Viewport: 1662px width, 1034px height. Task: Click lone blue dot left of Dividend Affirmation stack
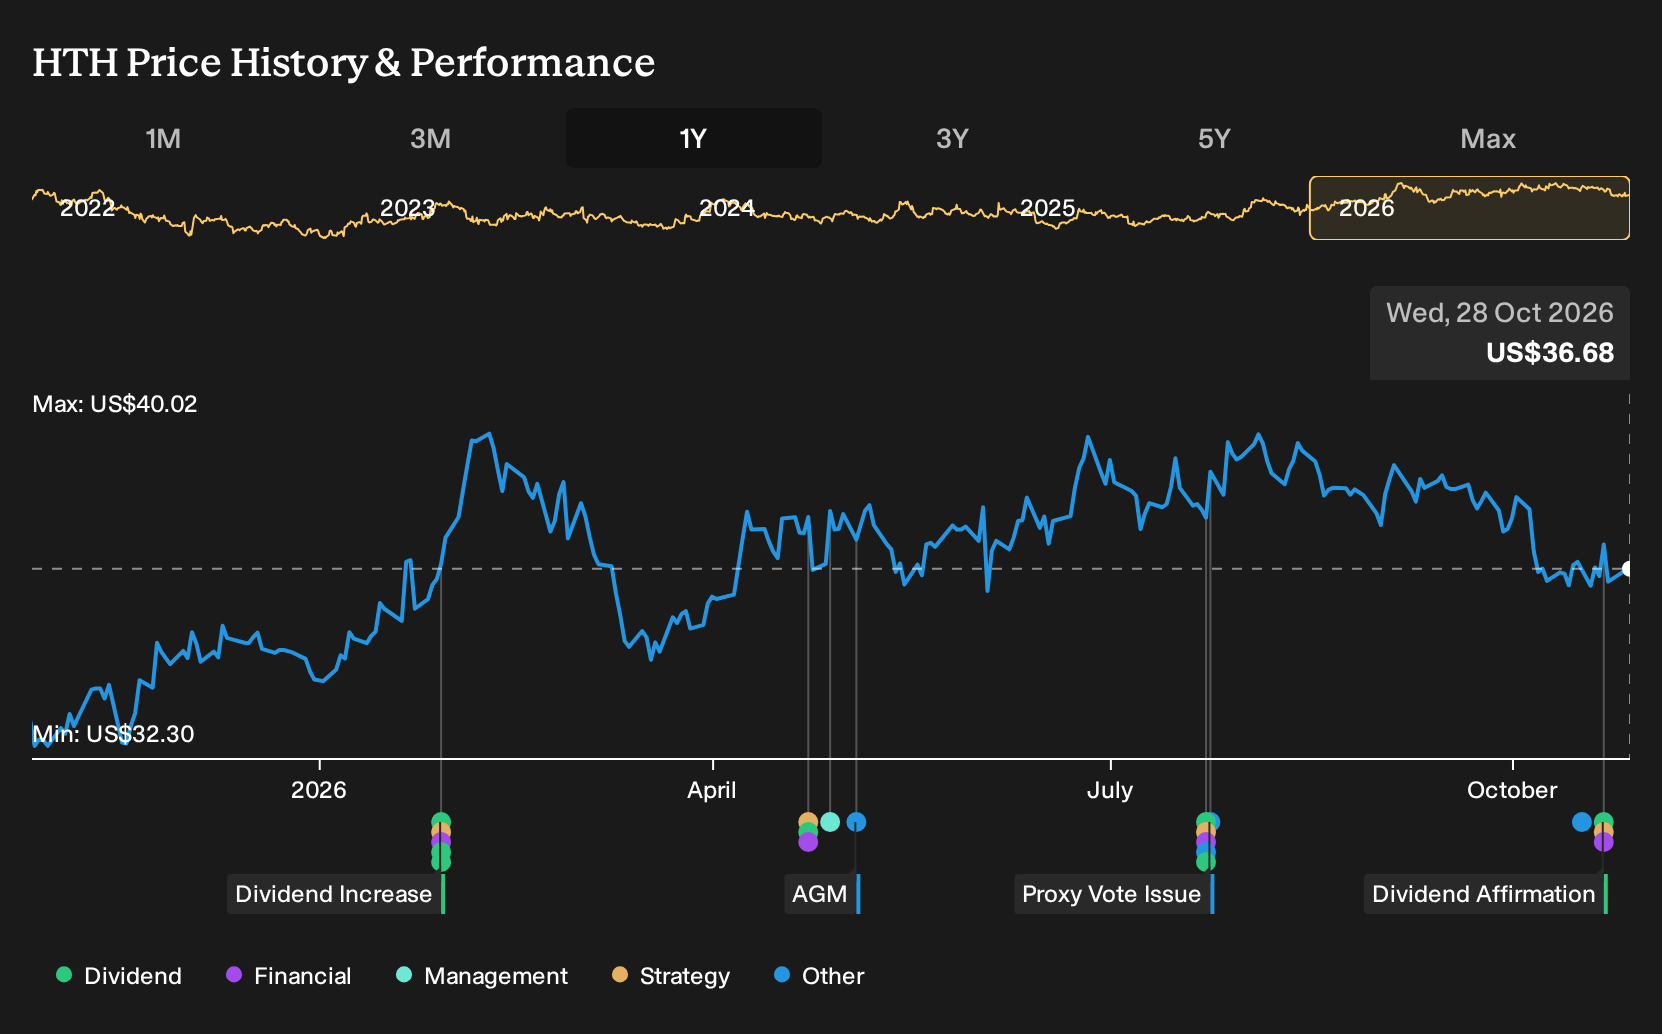(x=1581, y=822)
